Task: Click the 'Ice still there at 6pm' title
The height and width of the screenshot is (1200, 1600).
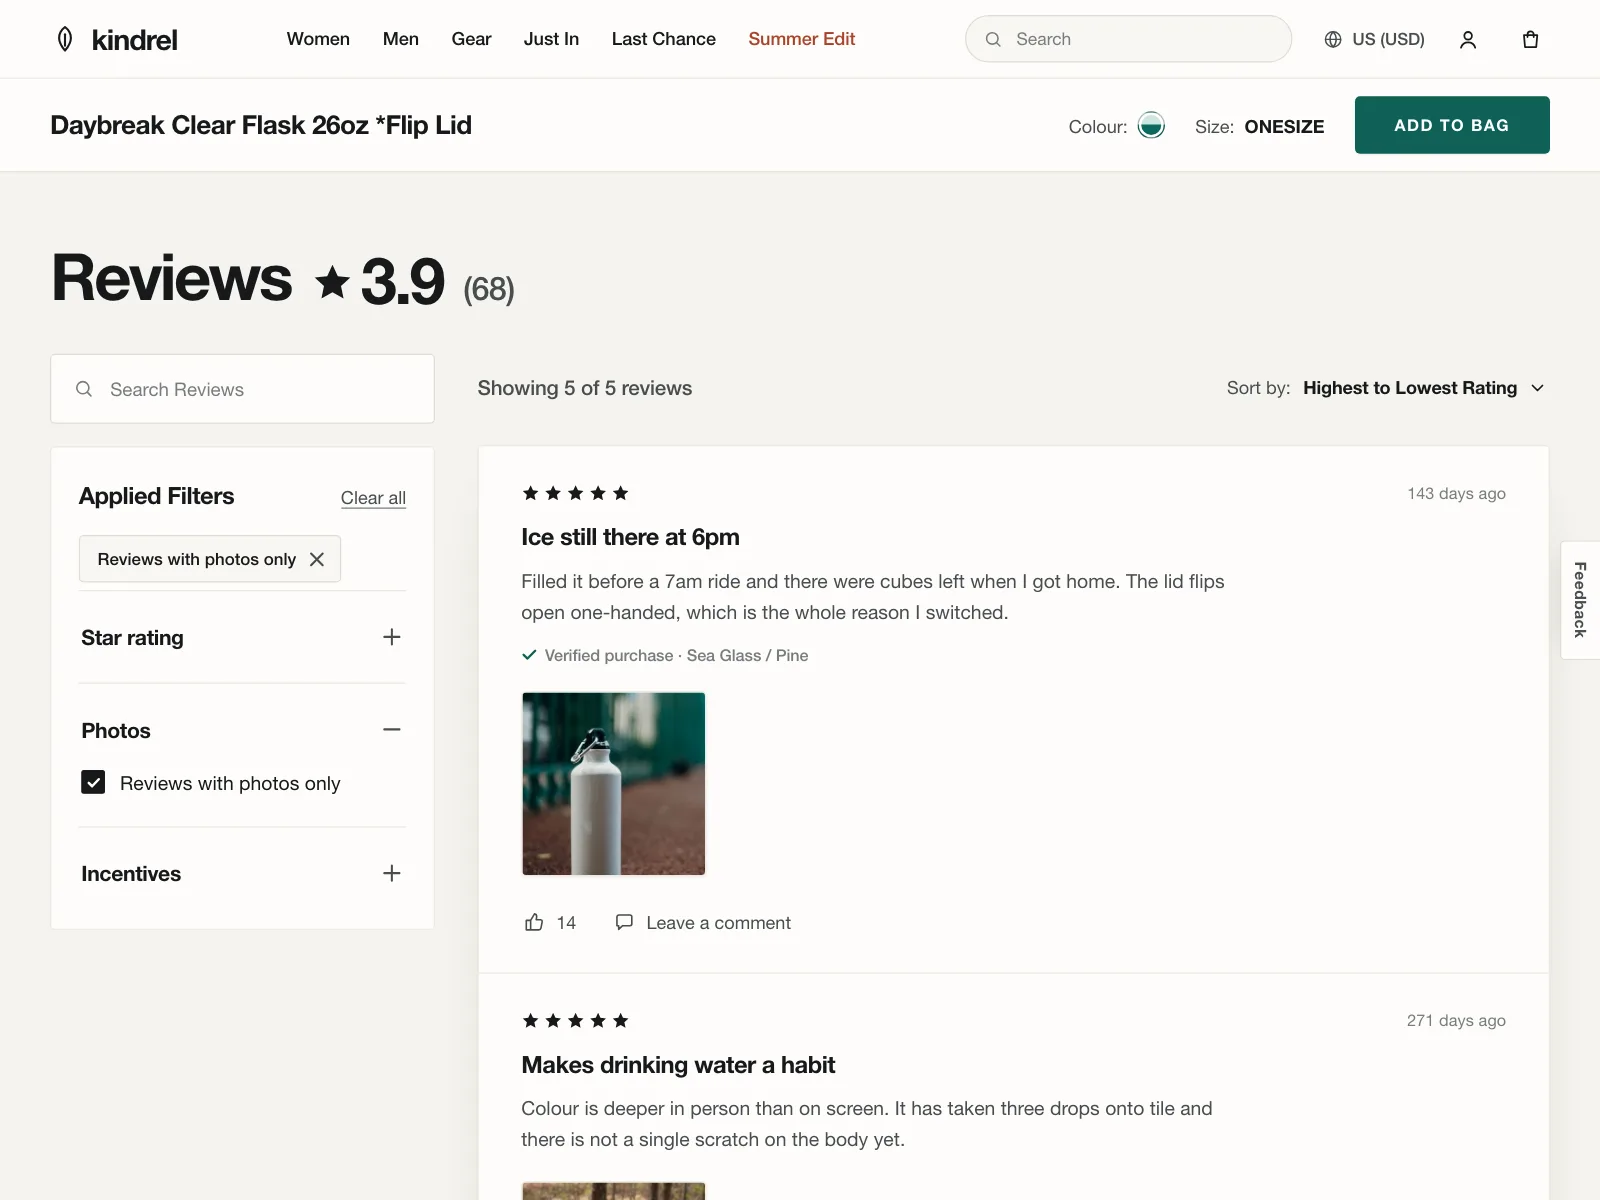Action: [x=630, y=537]
